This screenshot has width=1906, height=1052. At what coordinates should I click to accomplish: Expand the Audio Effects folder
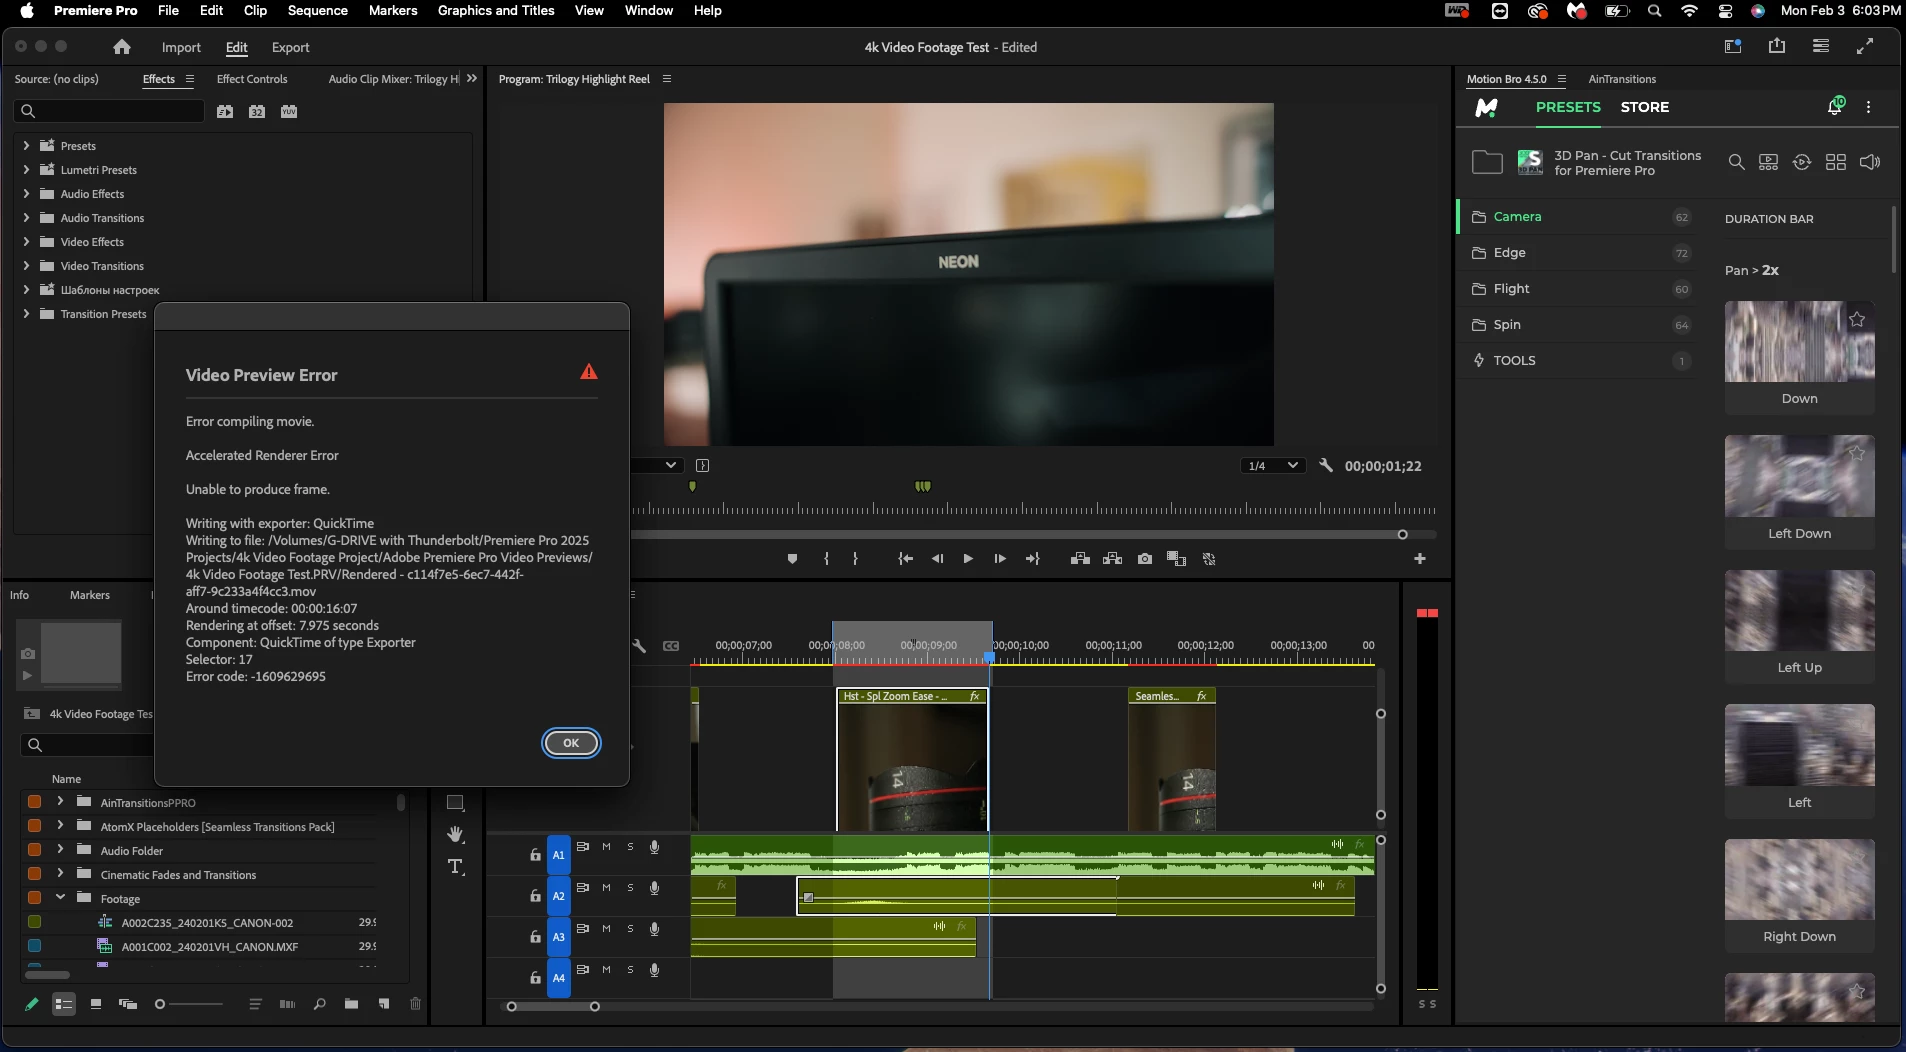click(x=26, y=194)
